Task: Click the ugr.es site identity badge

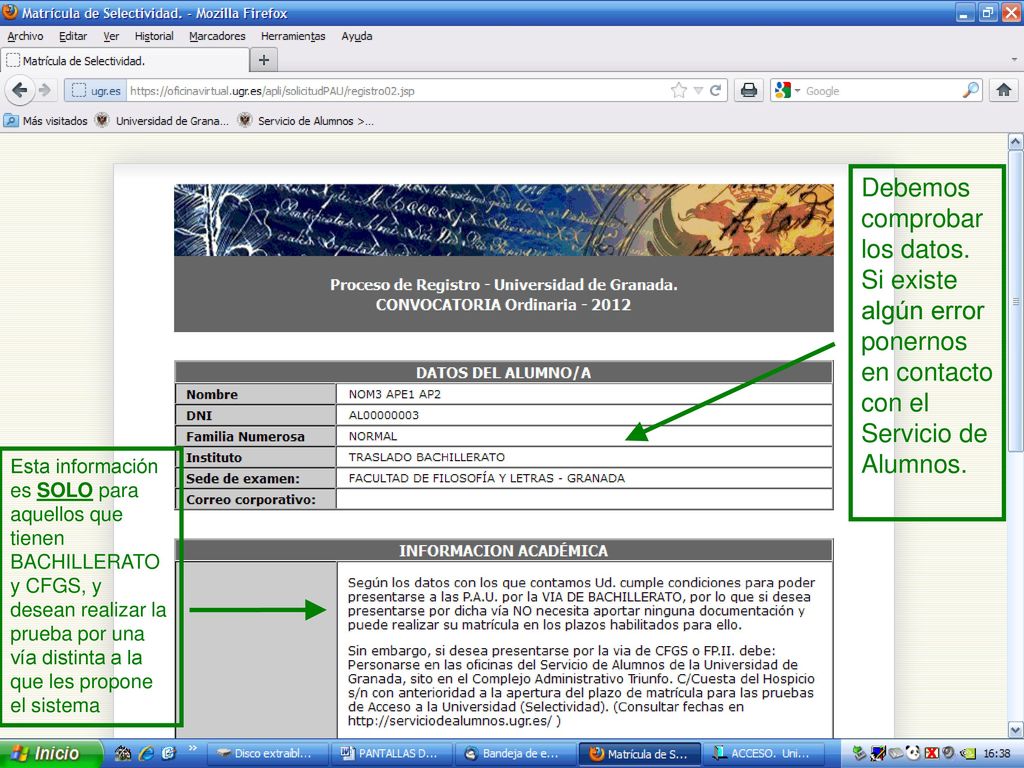Action: tap(96, 91)
